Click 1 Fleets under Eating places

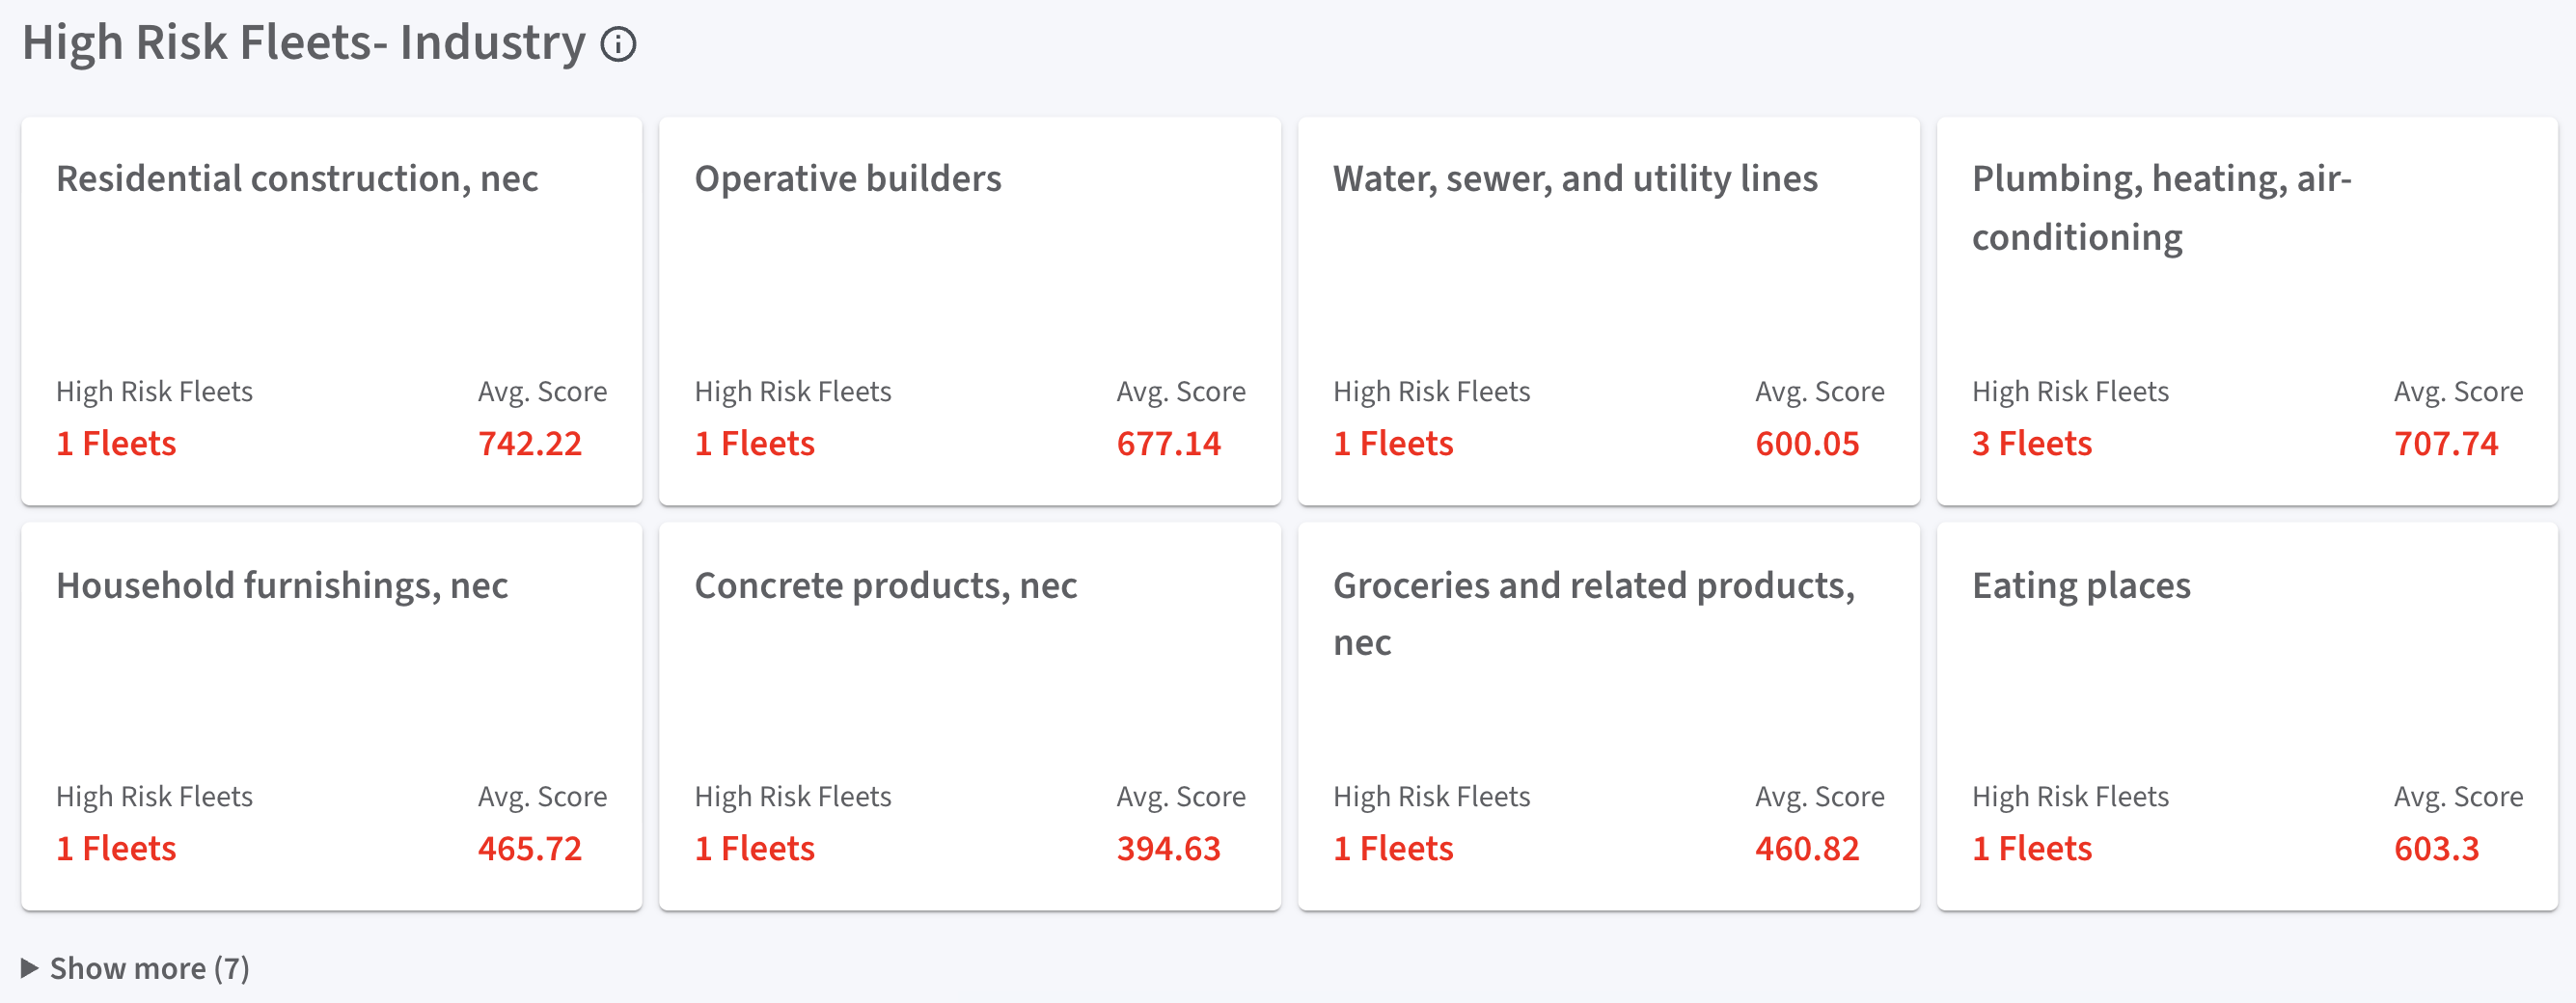pos(2031,848)
